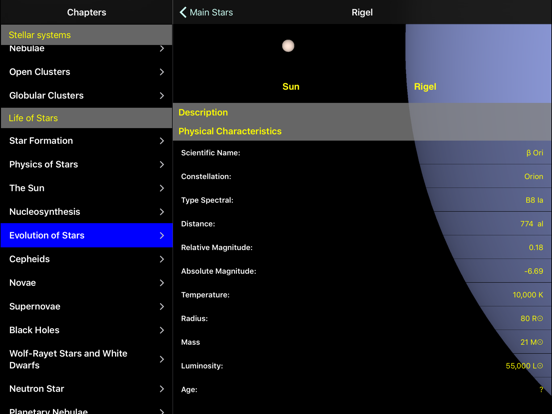The height and width of the screenshot is (414, 552).
Task: Open the Open Clusters chapter
Action: (x=86, y=72)
